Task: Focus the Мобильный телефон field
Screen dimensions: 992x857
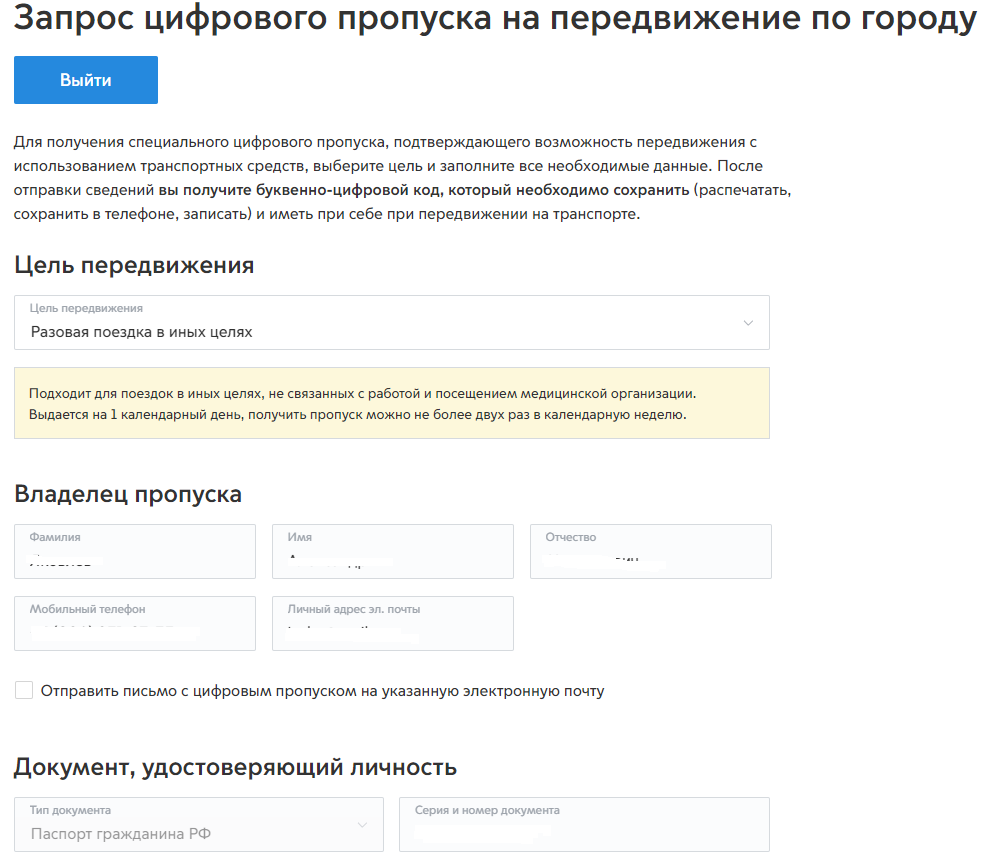Action: pyautogui.click(x=134, y=623)
